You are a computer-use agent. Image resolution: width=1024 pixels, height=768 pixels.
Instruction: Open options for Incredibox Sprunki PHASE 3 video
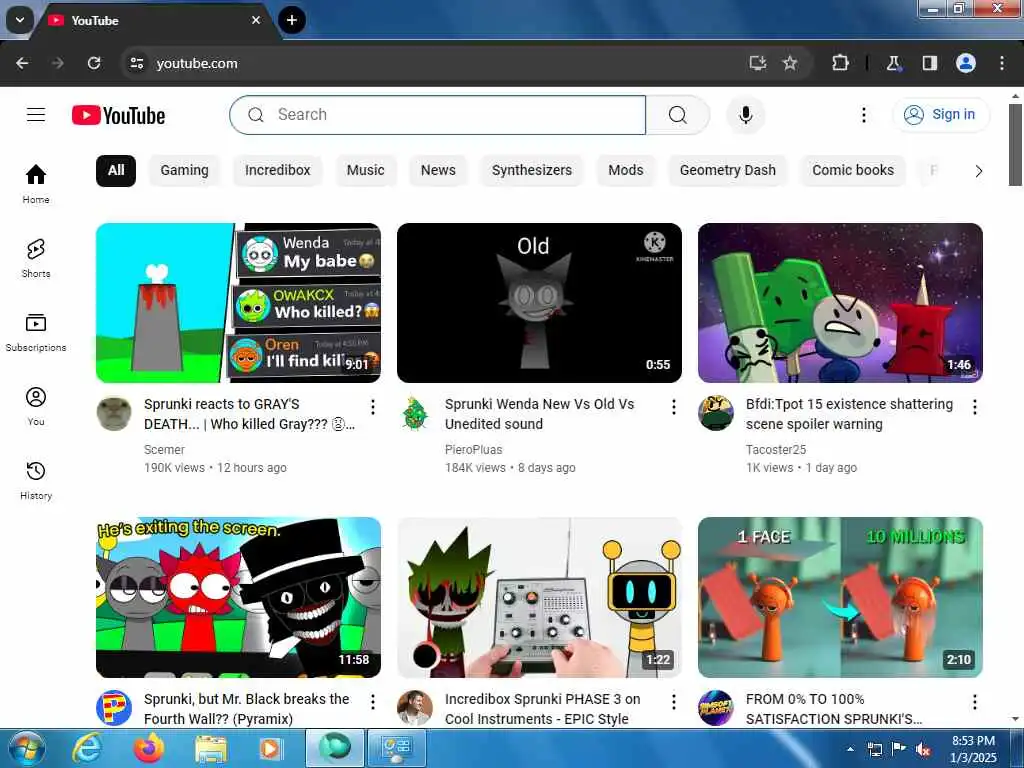(673, 702)
